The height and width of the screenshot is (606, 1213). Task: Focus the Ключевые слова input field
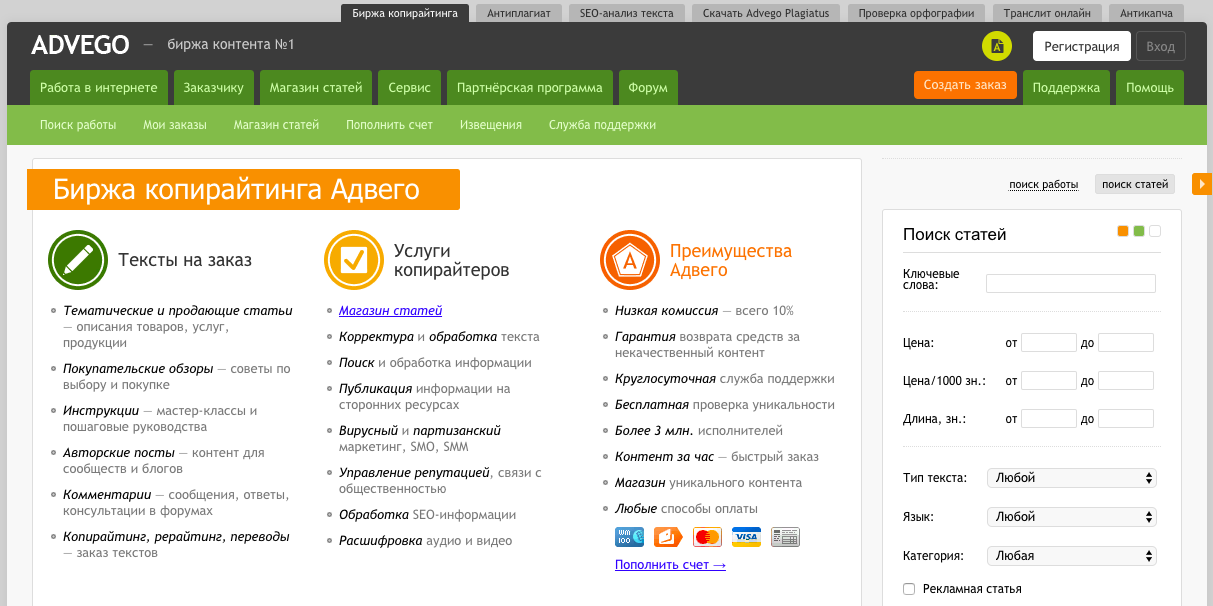tap(1071, 283)
